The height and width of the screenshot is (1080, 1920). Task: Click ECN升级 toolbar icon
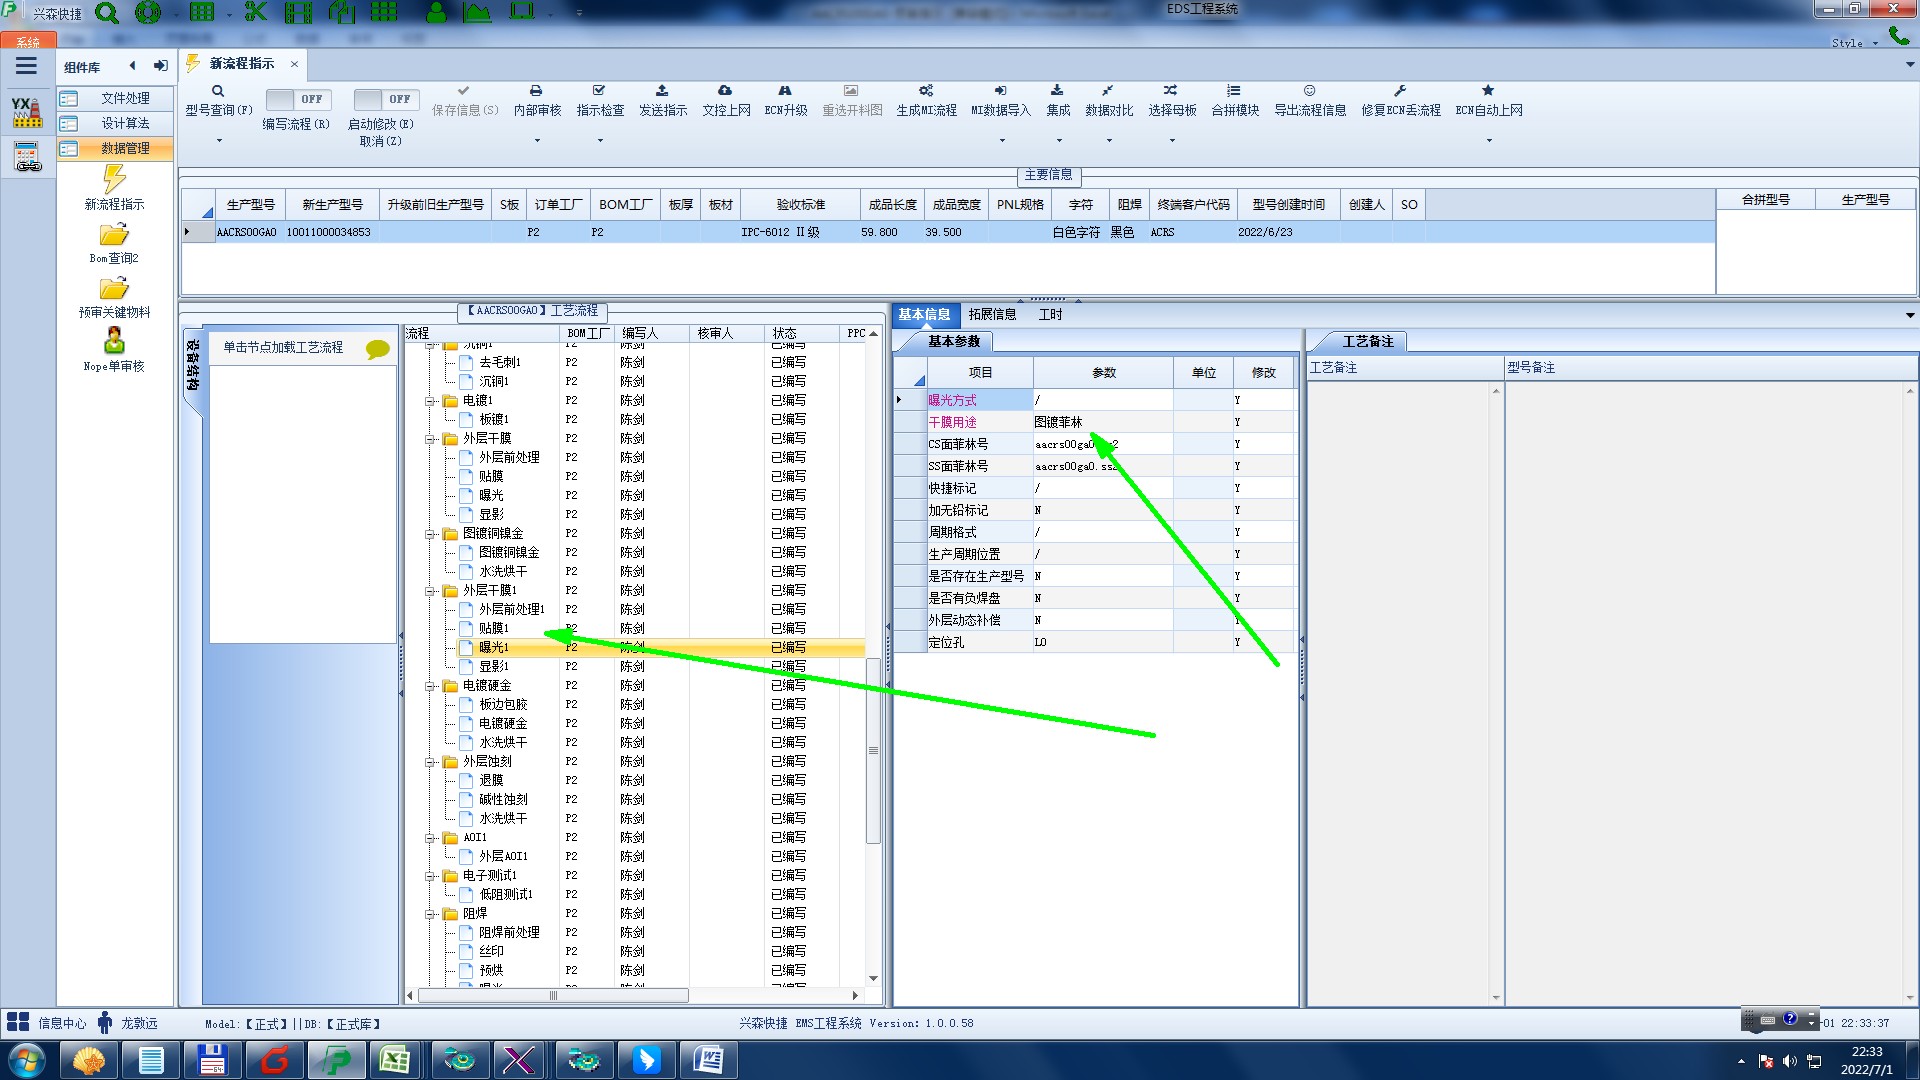[785, 90]
